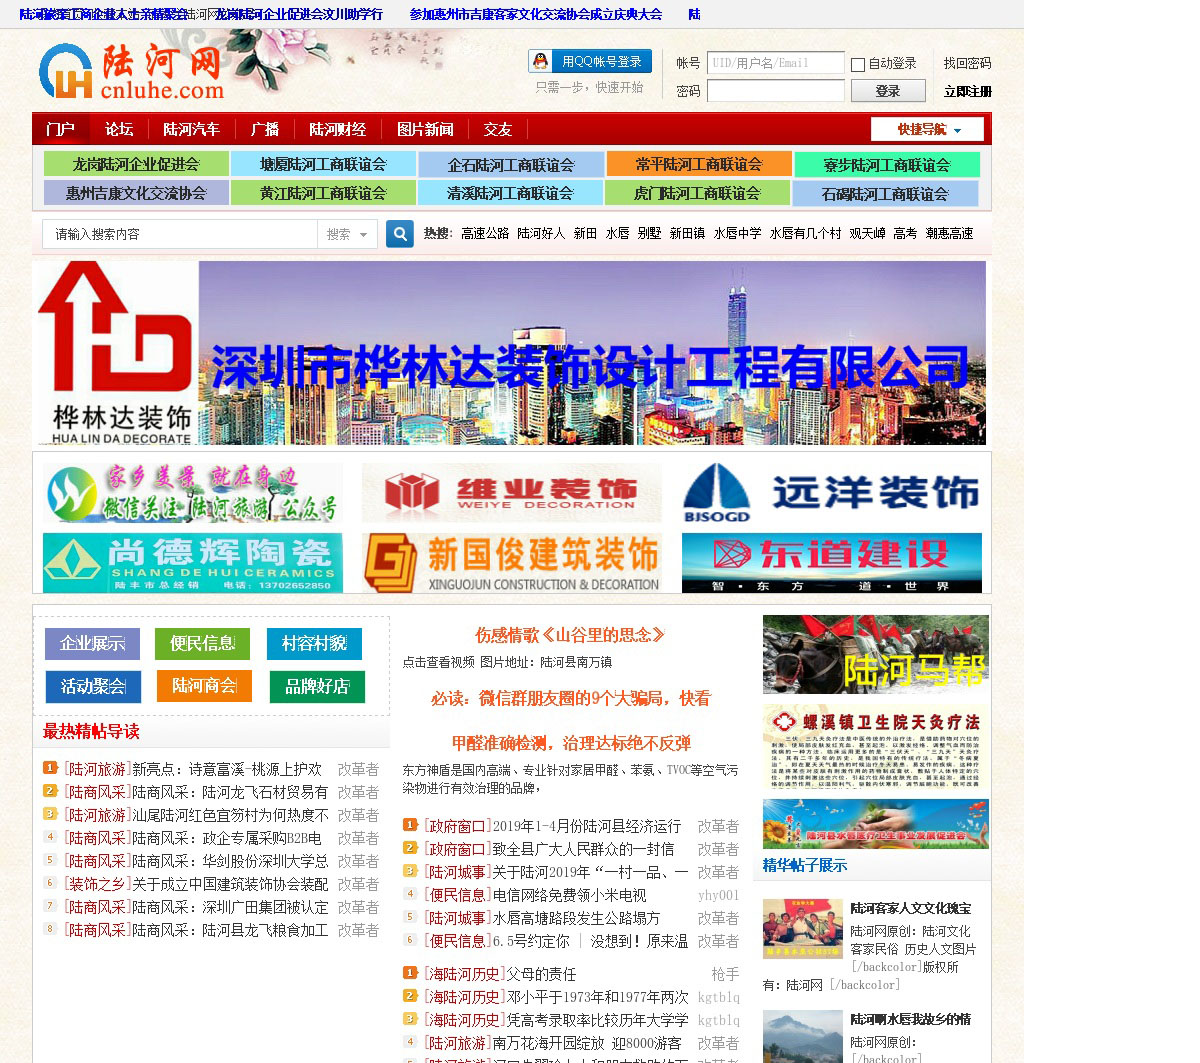The image size is (1200, 1063).
Task: Focus the 帐号 username input field
Action: point(776,63)
